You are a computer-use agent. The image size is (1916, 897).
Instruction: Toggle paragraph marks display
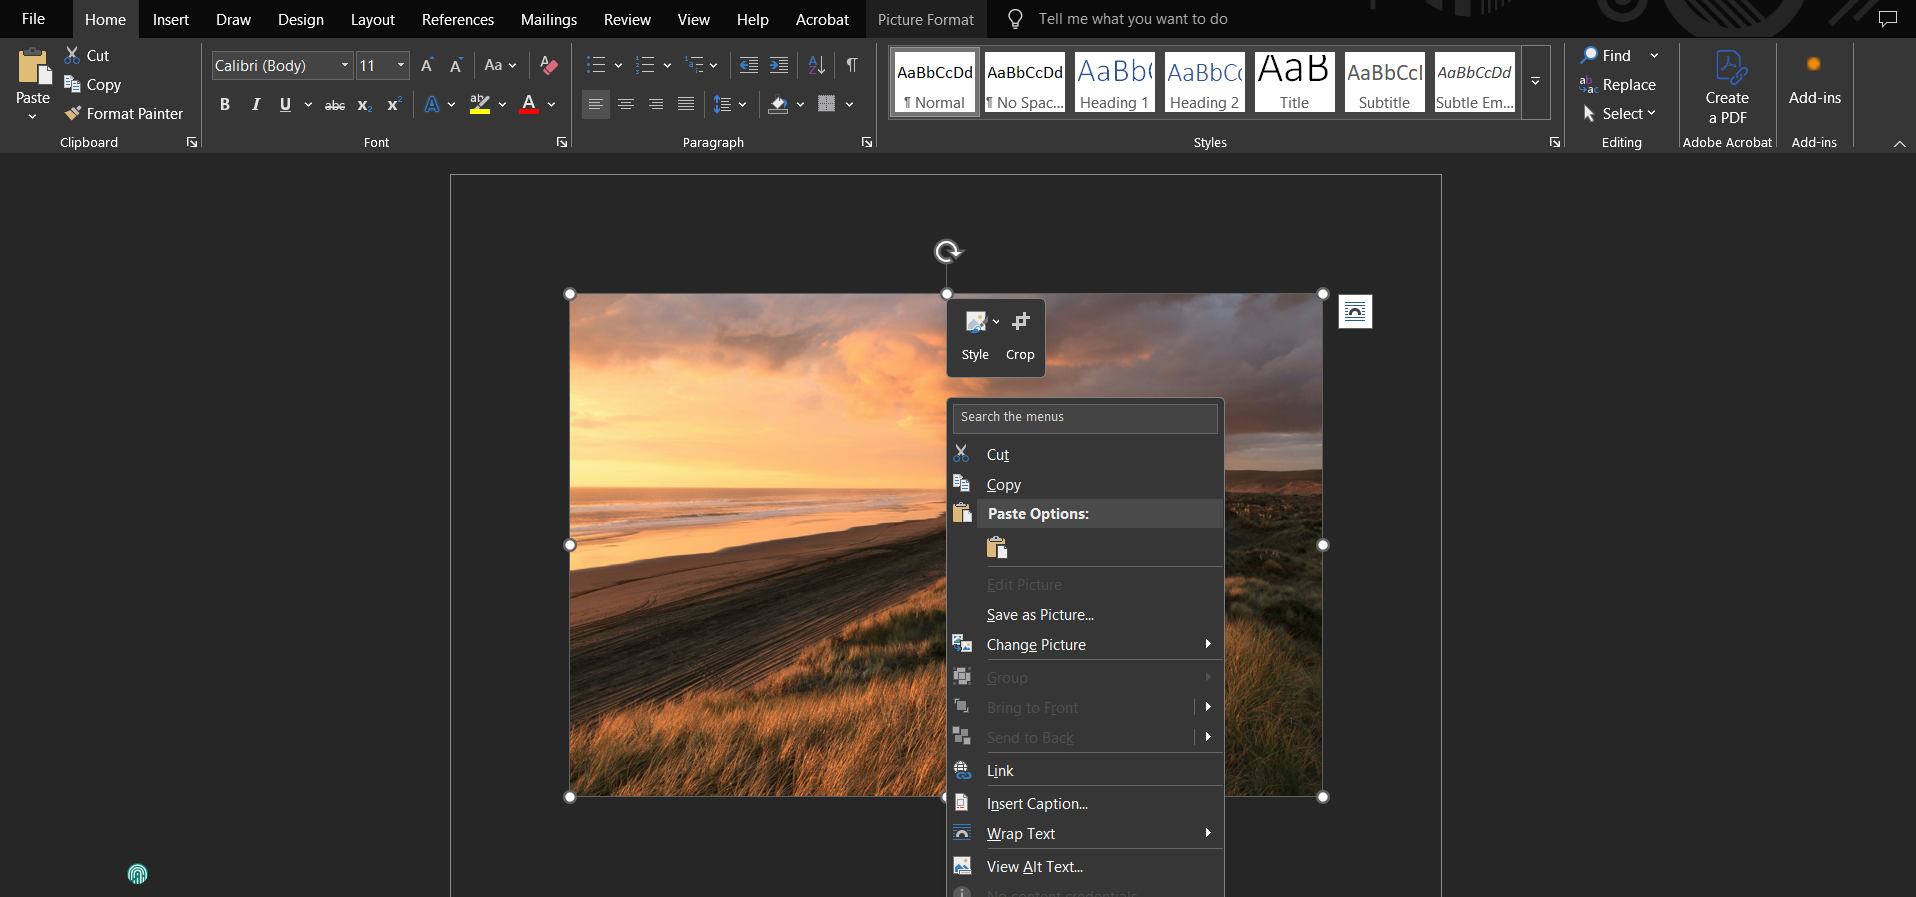pyautogui.click(x=852, y=66)
